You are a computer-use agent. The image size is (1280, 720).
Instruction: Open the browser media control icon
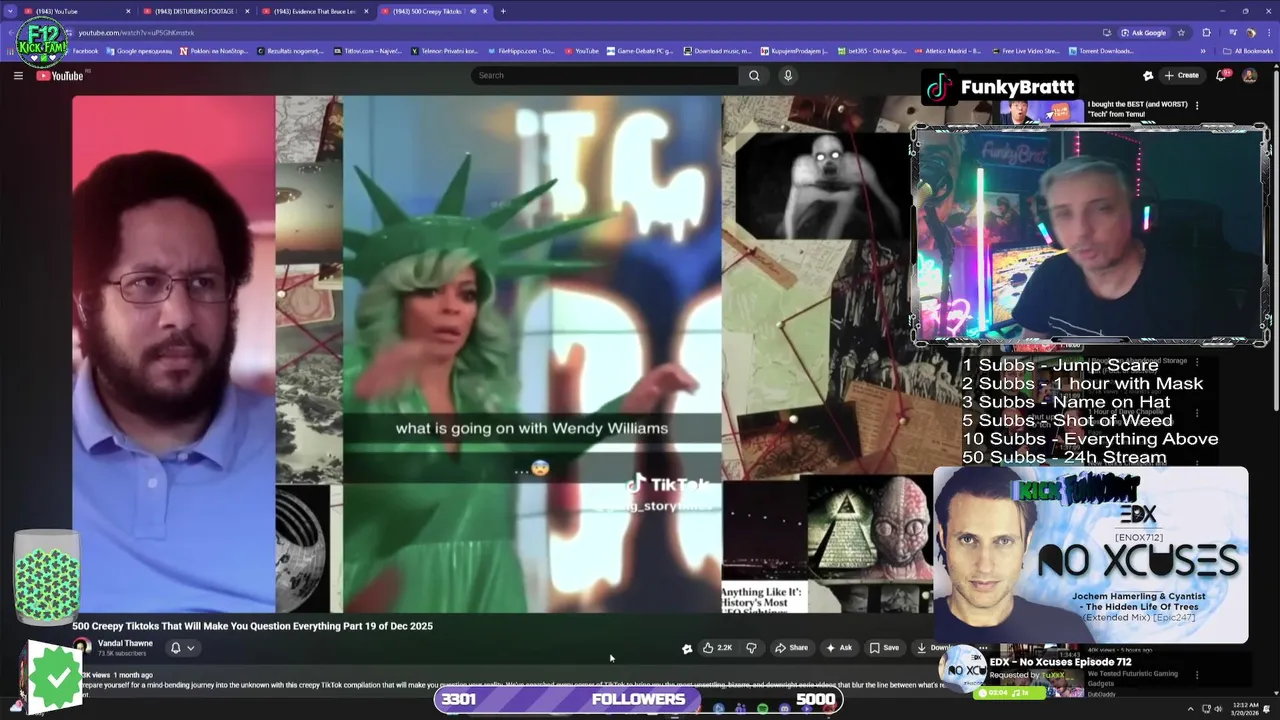pyautogui.click(x=1232, y=32)
